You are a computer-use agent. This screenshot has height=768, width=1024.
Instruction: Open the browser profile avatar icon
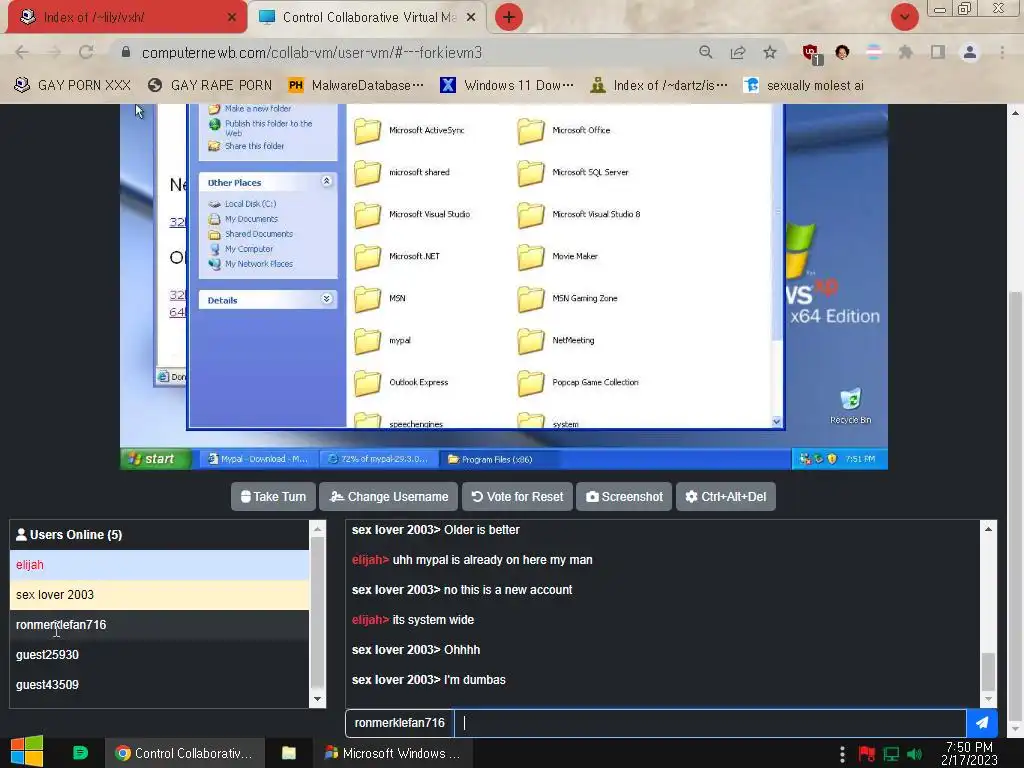[x=970, y=52]
